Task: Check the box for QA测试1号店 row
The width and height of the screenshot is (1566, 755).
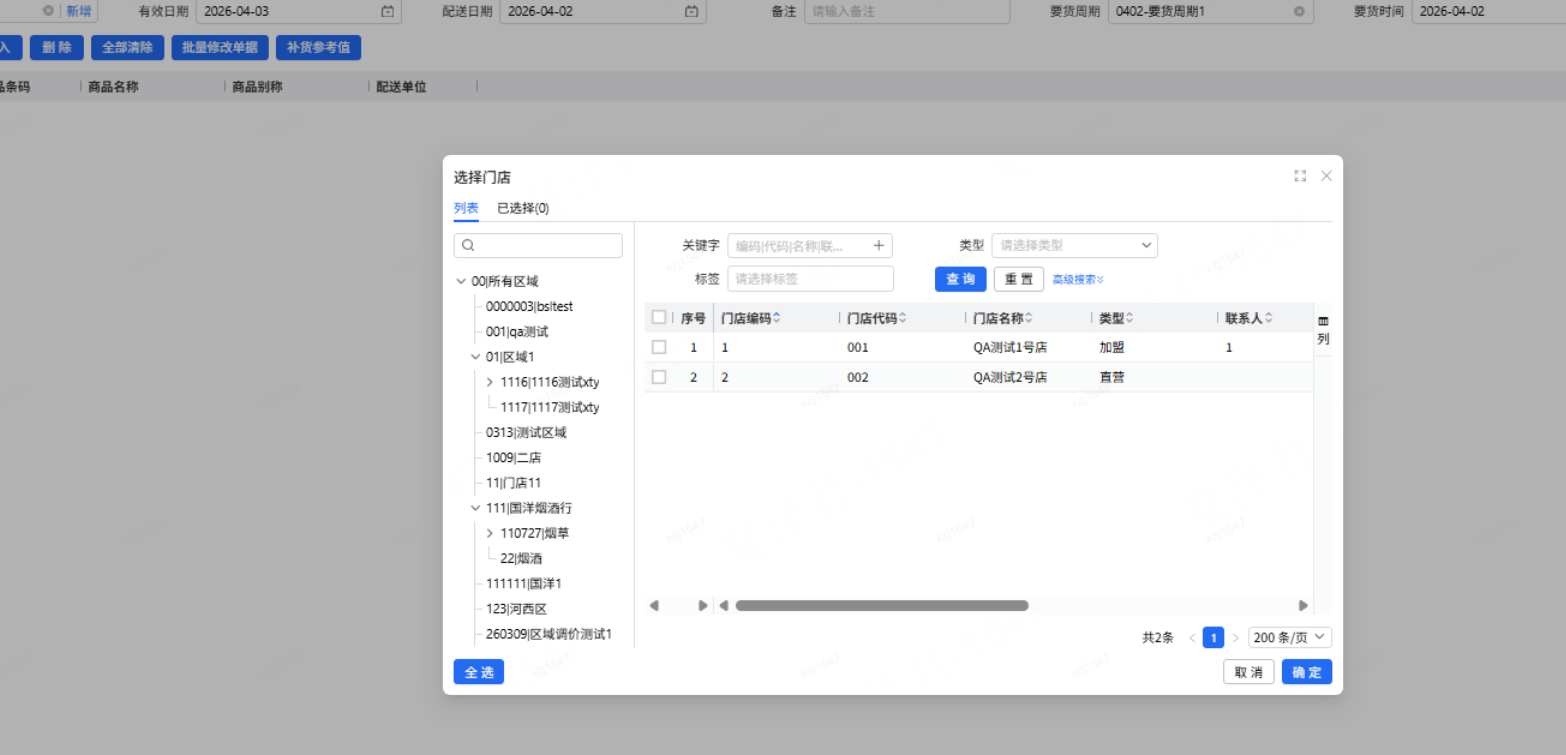Action: click(659, 347)
